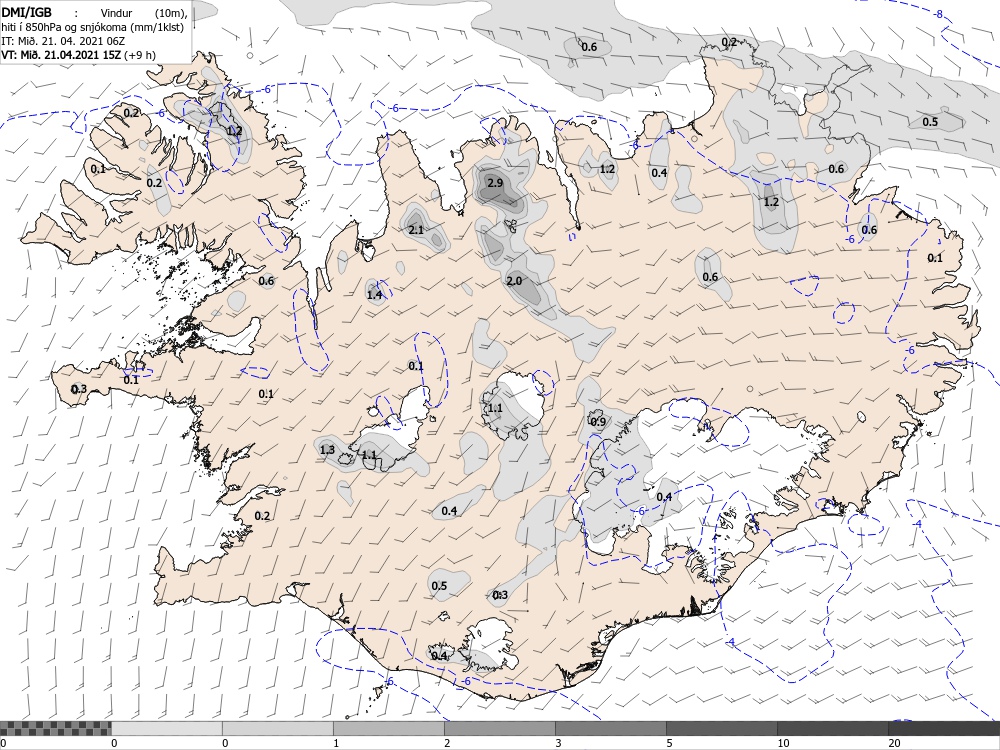
Task: Click the checkered segment of the legend bar
Action: 55,728
